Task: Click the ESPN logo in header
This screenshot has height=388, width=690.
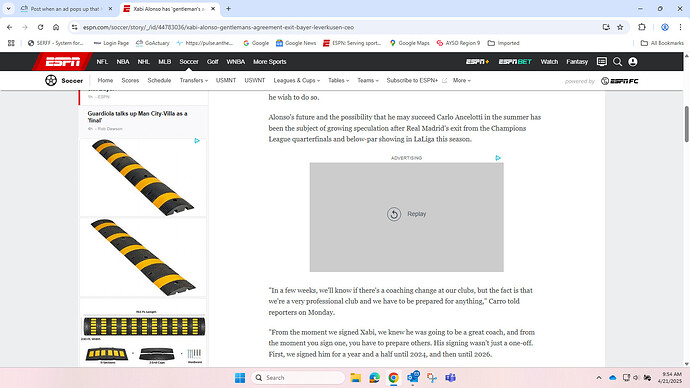Action: click(62, 62)
